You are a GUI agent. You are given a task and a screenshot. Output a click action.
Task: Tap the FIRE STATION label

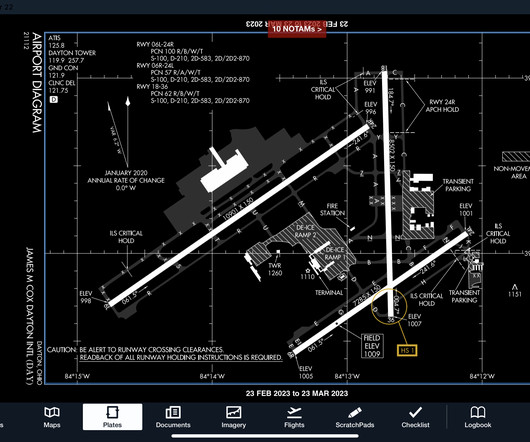[332, 210]
